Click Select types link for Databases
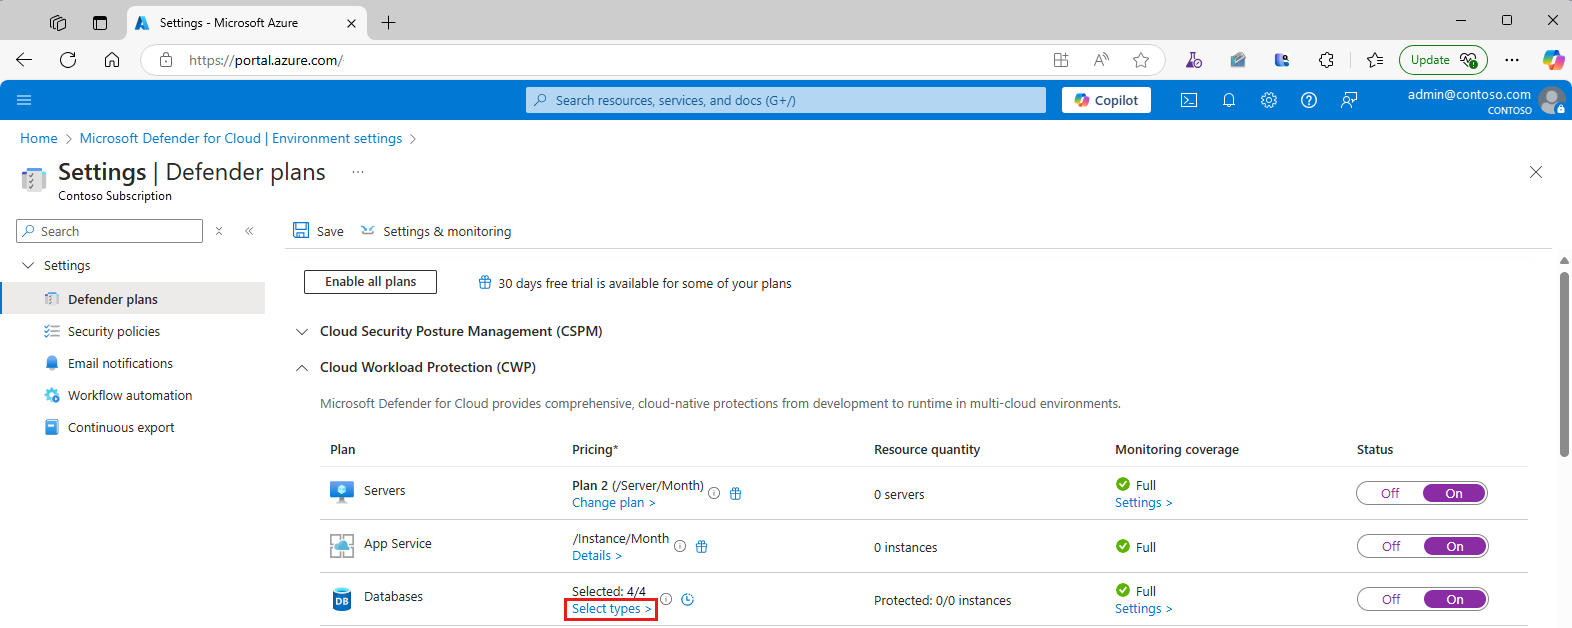Viewport: 1572px width, 628px height. pos(611,609)
